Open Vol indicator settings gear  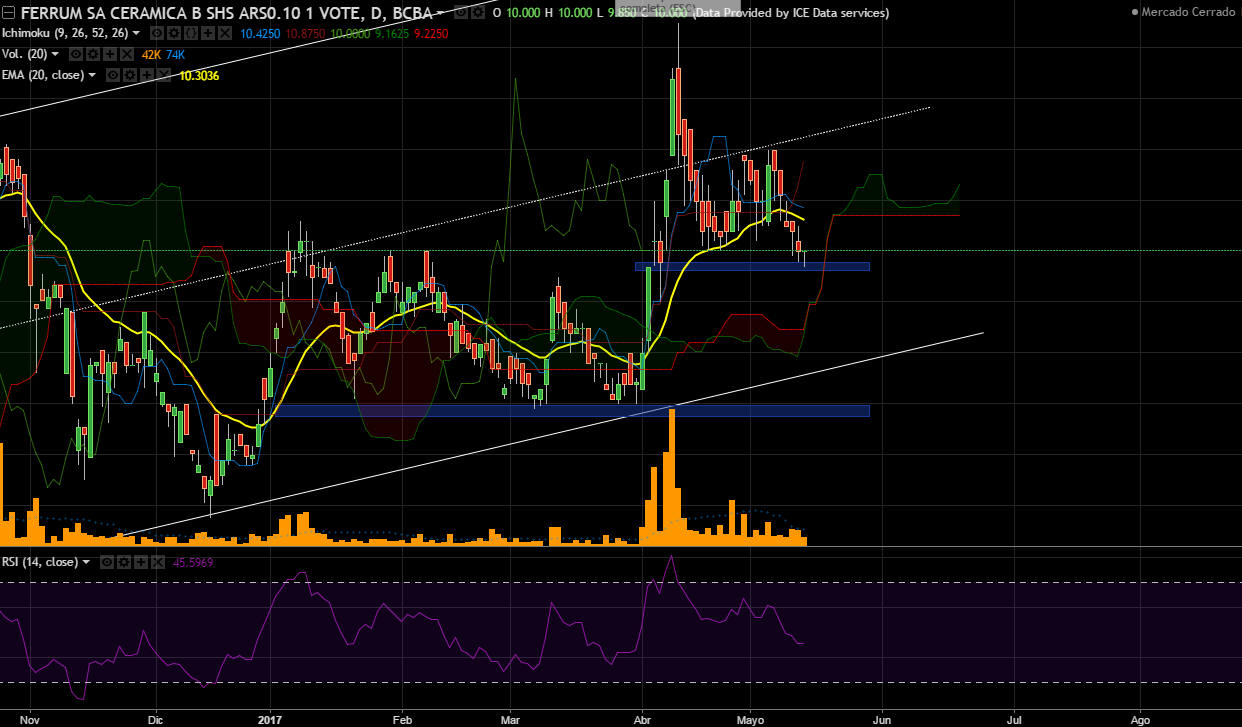pyautogui.click(x=93, y=54)
